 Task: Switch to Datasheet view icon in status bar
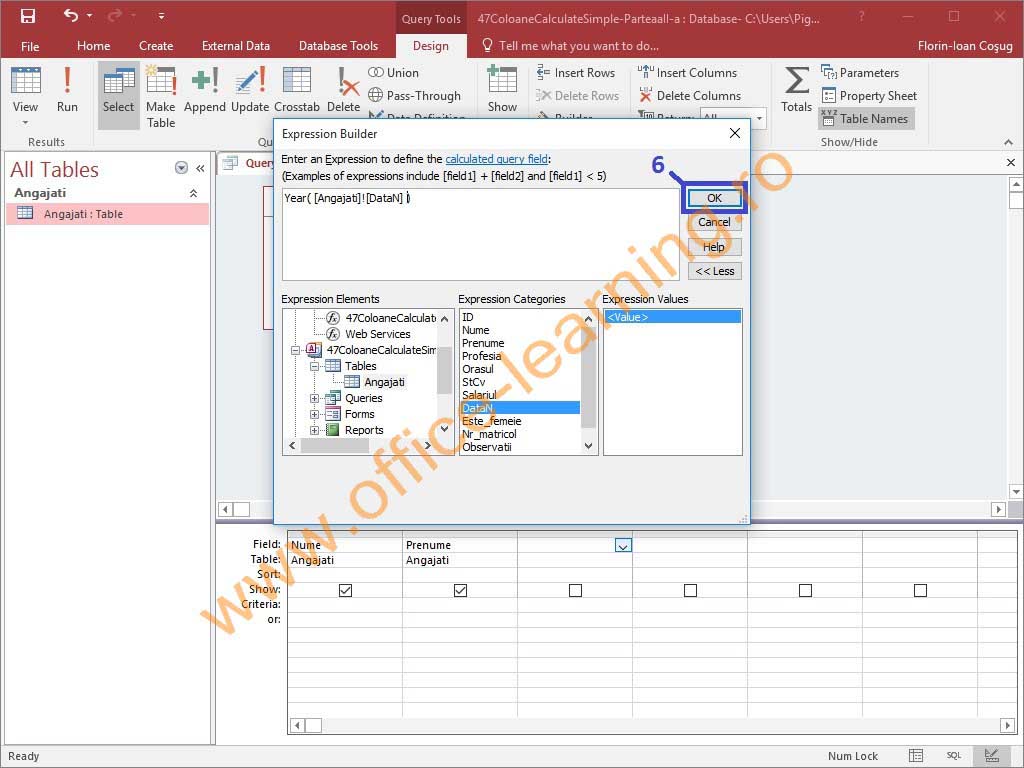pos(916,756)
